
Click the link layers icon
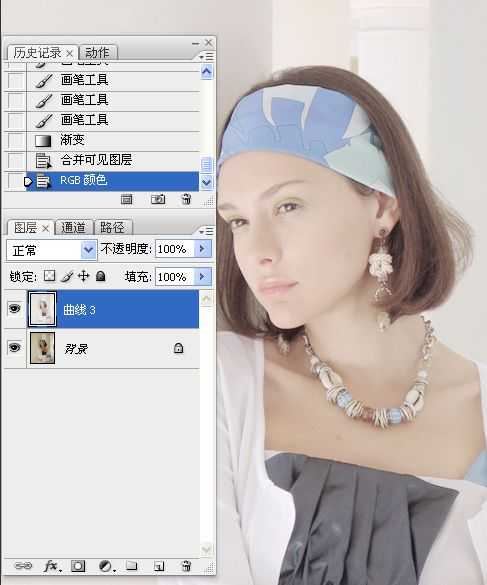pos(23,566)
